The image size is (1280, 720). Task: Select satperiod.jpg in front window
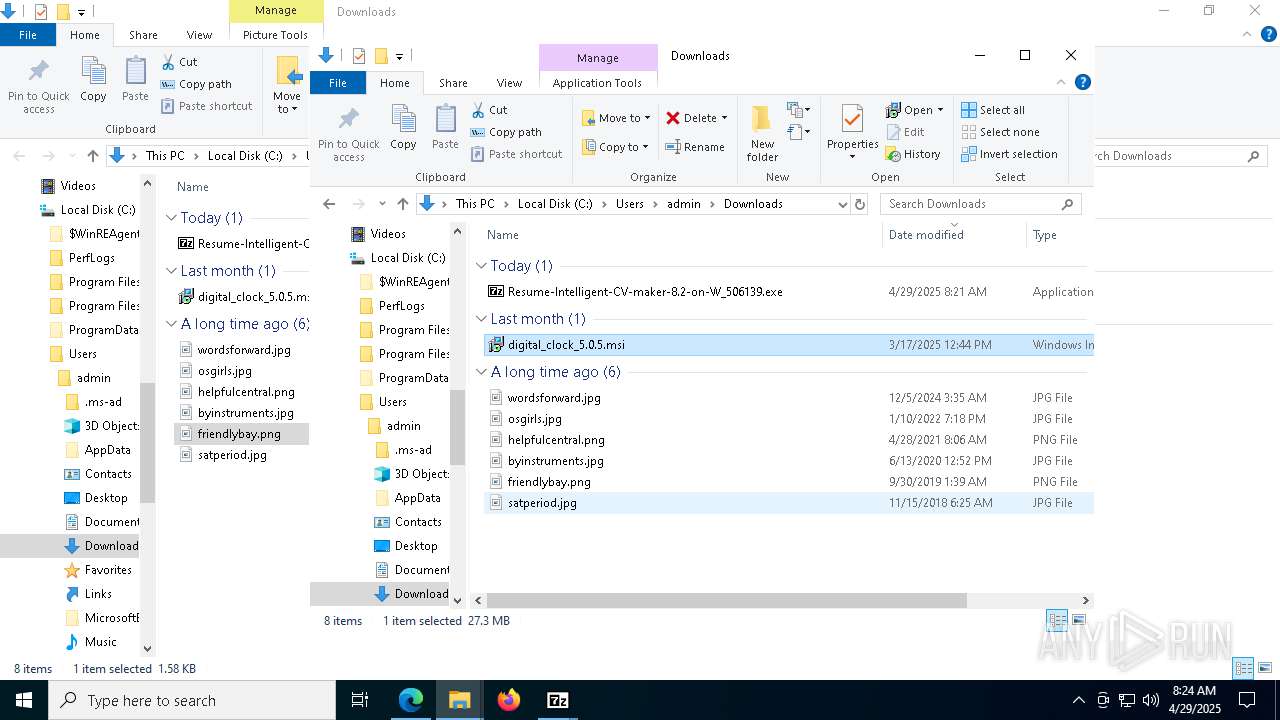click(x=542, y=503)
